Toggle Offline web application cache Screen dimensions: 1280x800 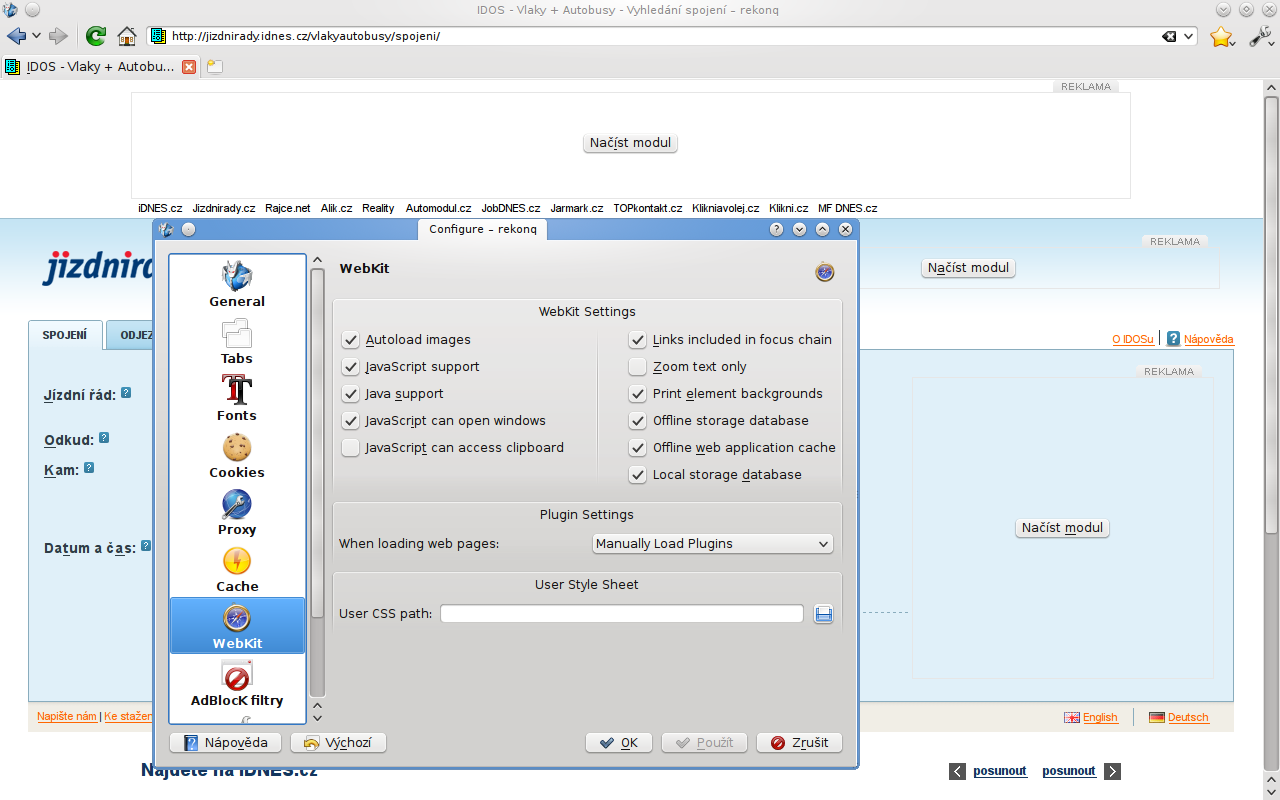click(637, 448)
